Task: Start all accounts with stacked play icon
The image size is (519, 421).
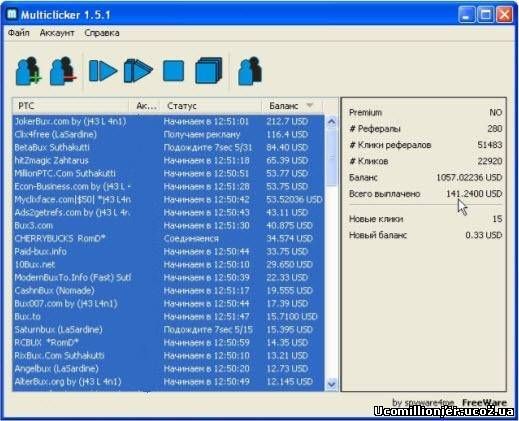Action: [x=138, y=71]
